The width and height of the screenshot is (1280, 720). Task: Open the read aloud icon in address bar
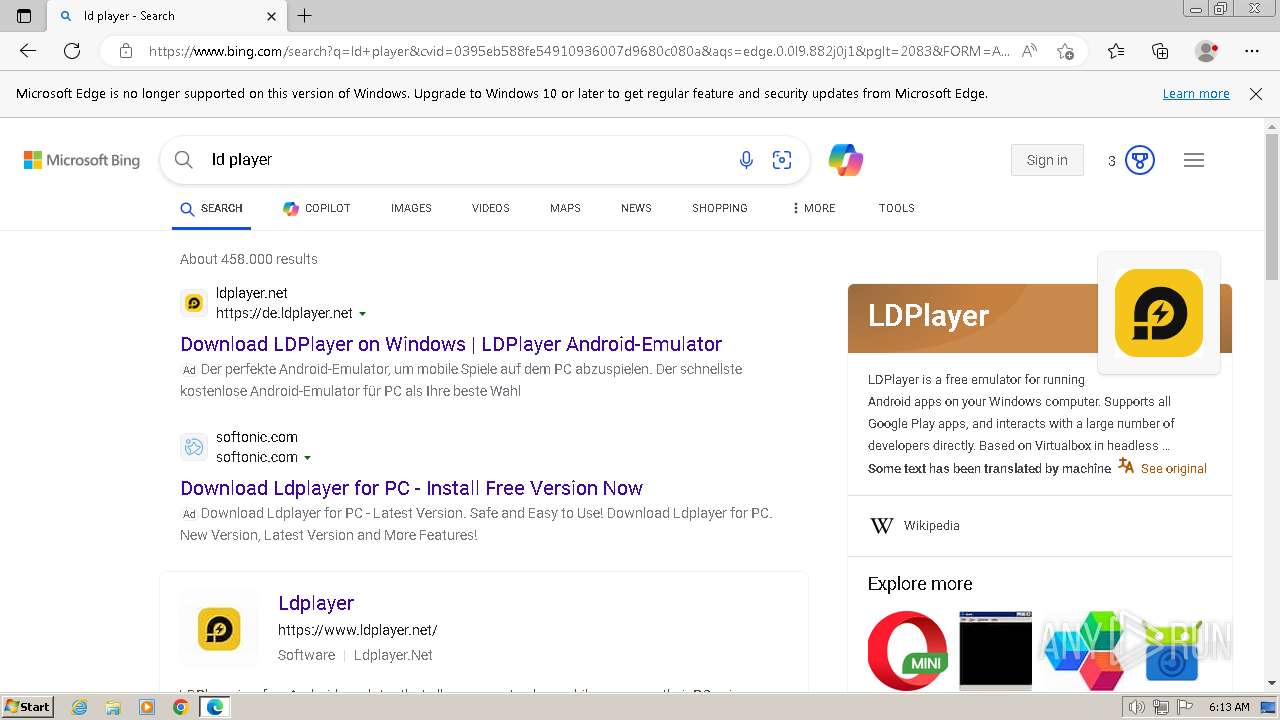[1029, 51]
